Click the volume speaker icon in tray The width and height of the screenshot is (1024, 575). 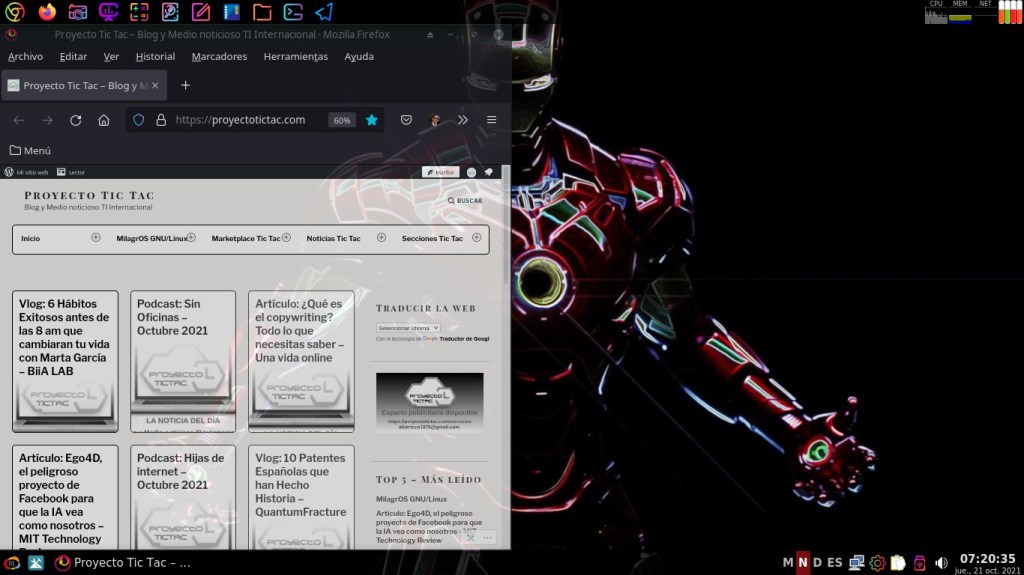tap(941, 563)
